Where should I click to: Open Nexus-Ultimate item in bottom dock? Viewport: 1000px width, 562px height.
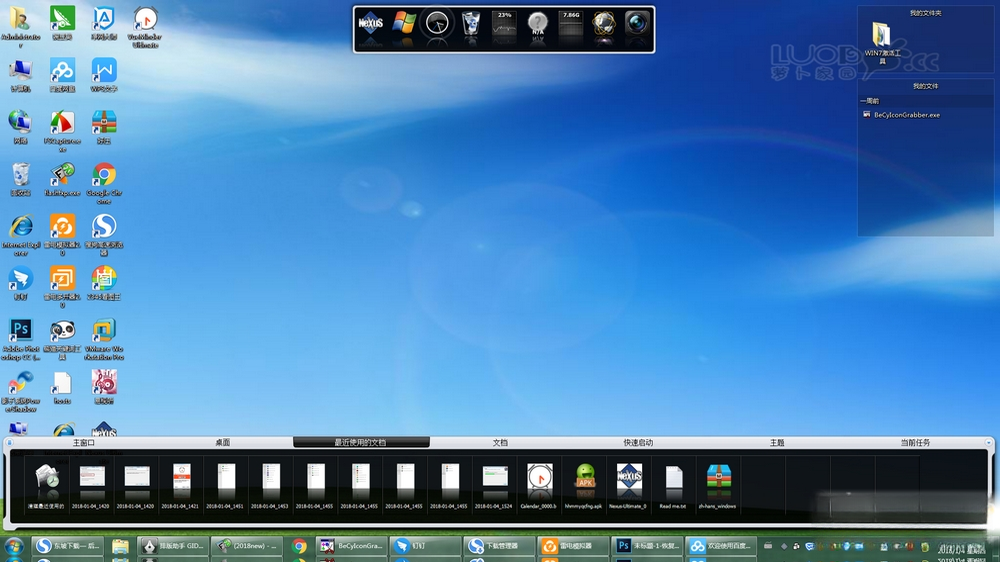click(629, 485)
